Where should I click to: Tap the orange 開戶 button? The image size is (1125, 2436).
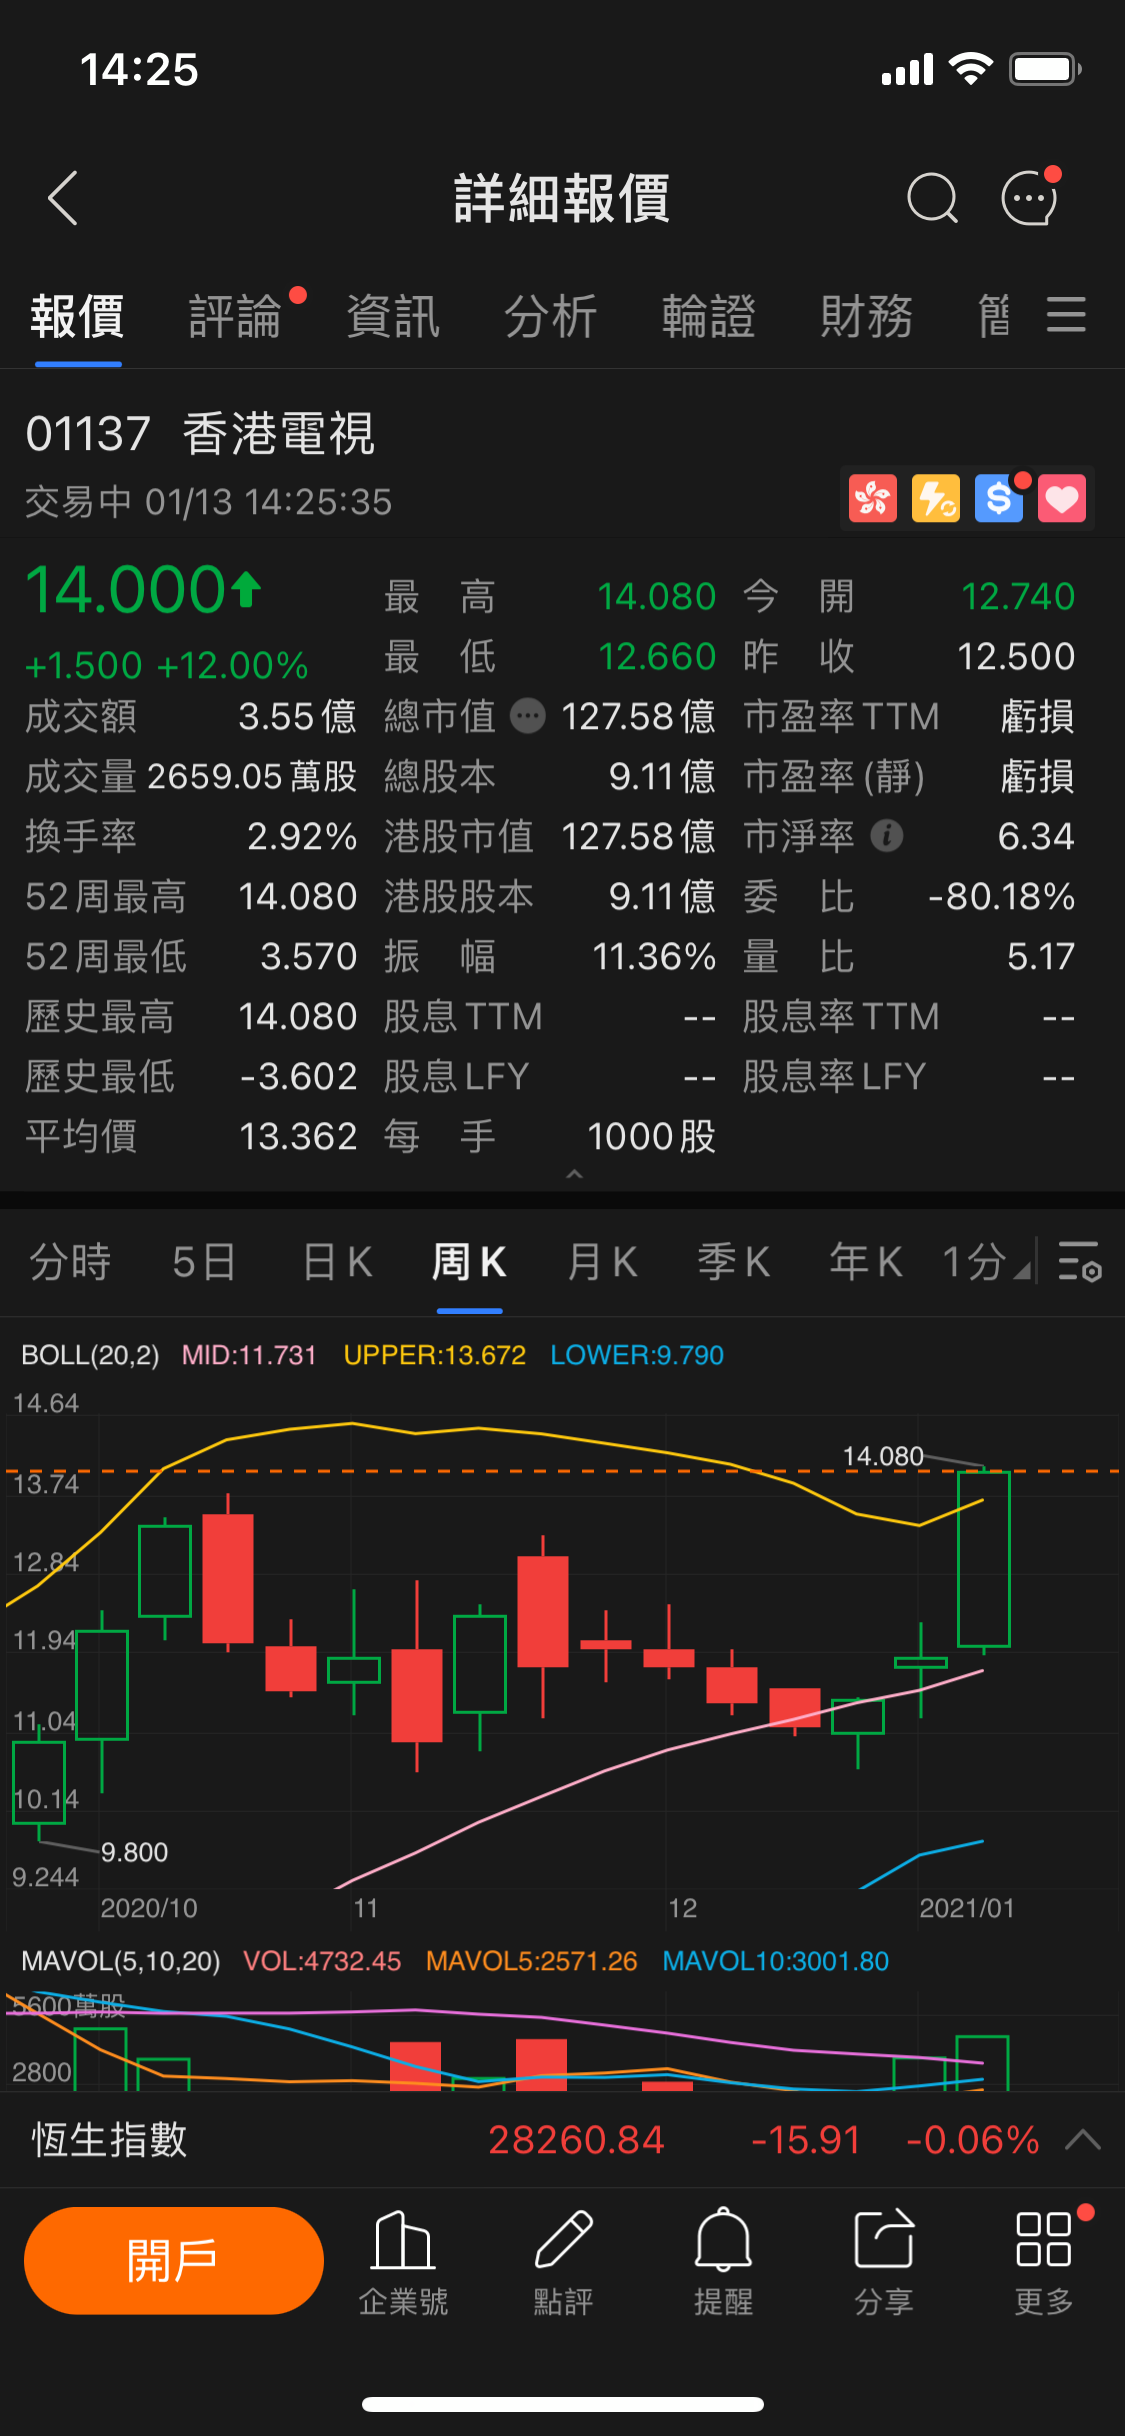(x=174, y=2260)
